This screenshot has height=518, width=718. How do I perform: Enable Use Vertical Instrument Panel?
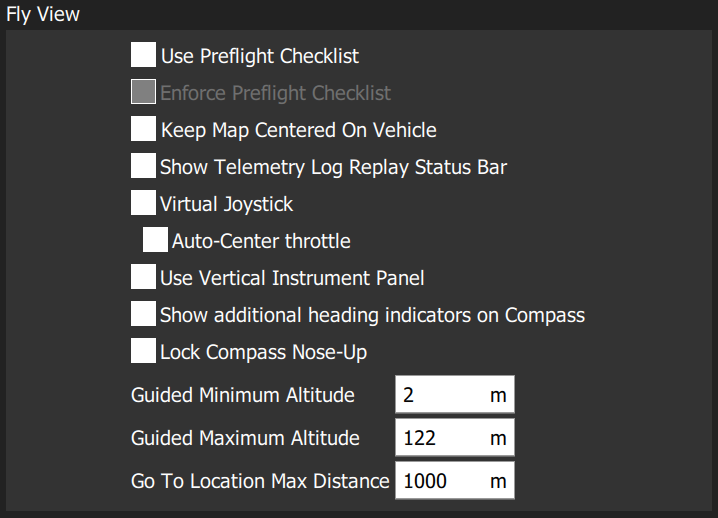(143, 277)
